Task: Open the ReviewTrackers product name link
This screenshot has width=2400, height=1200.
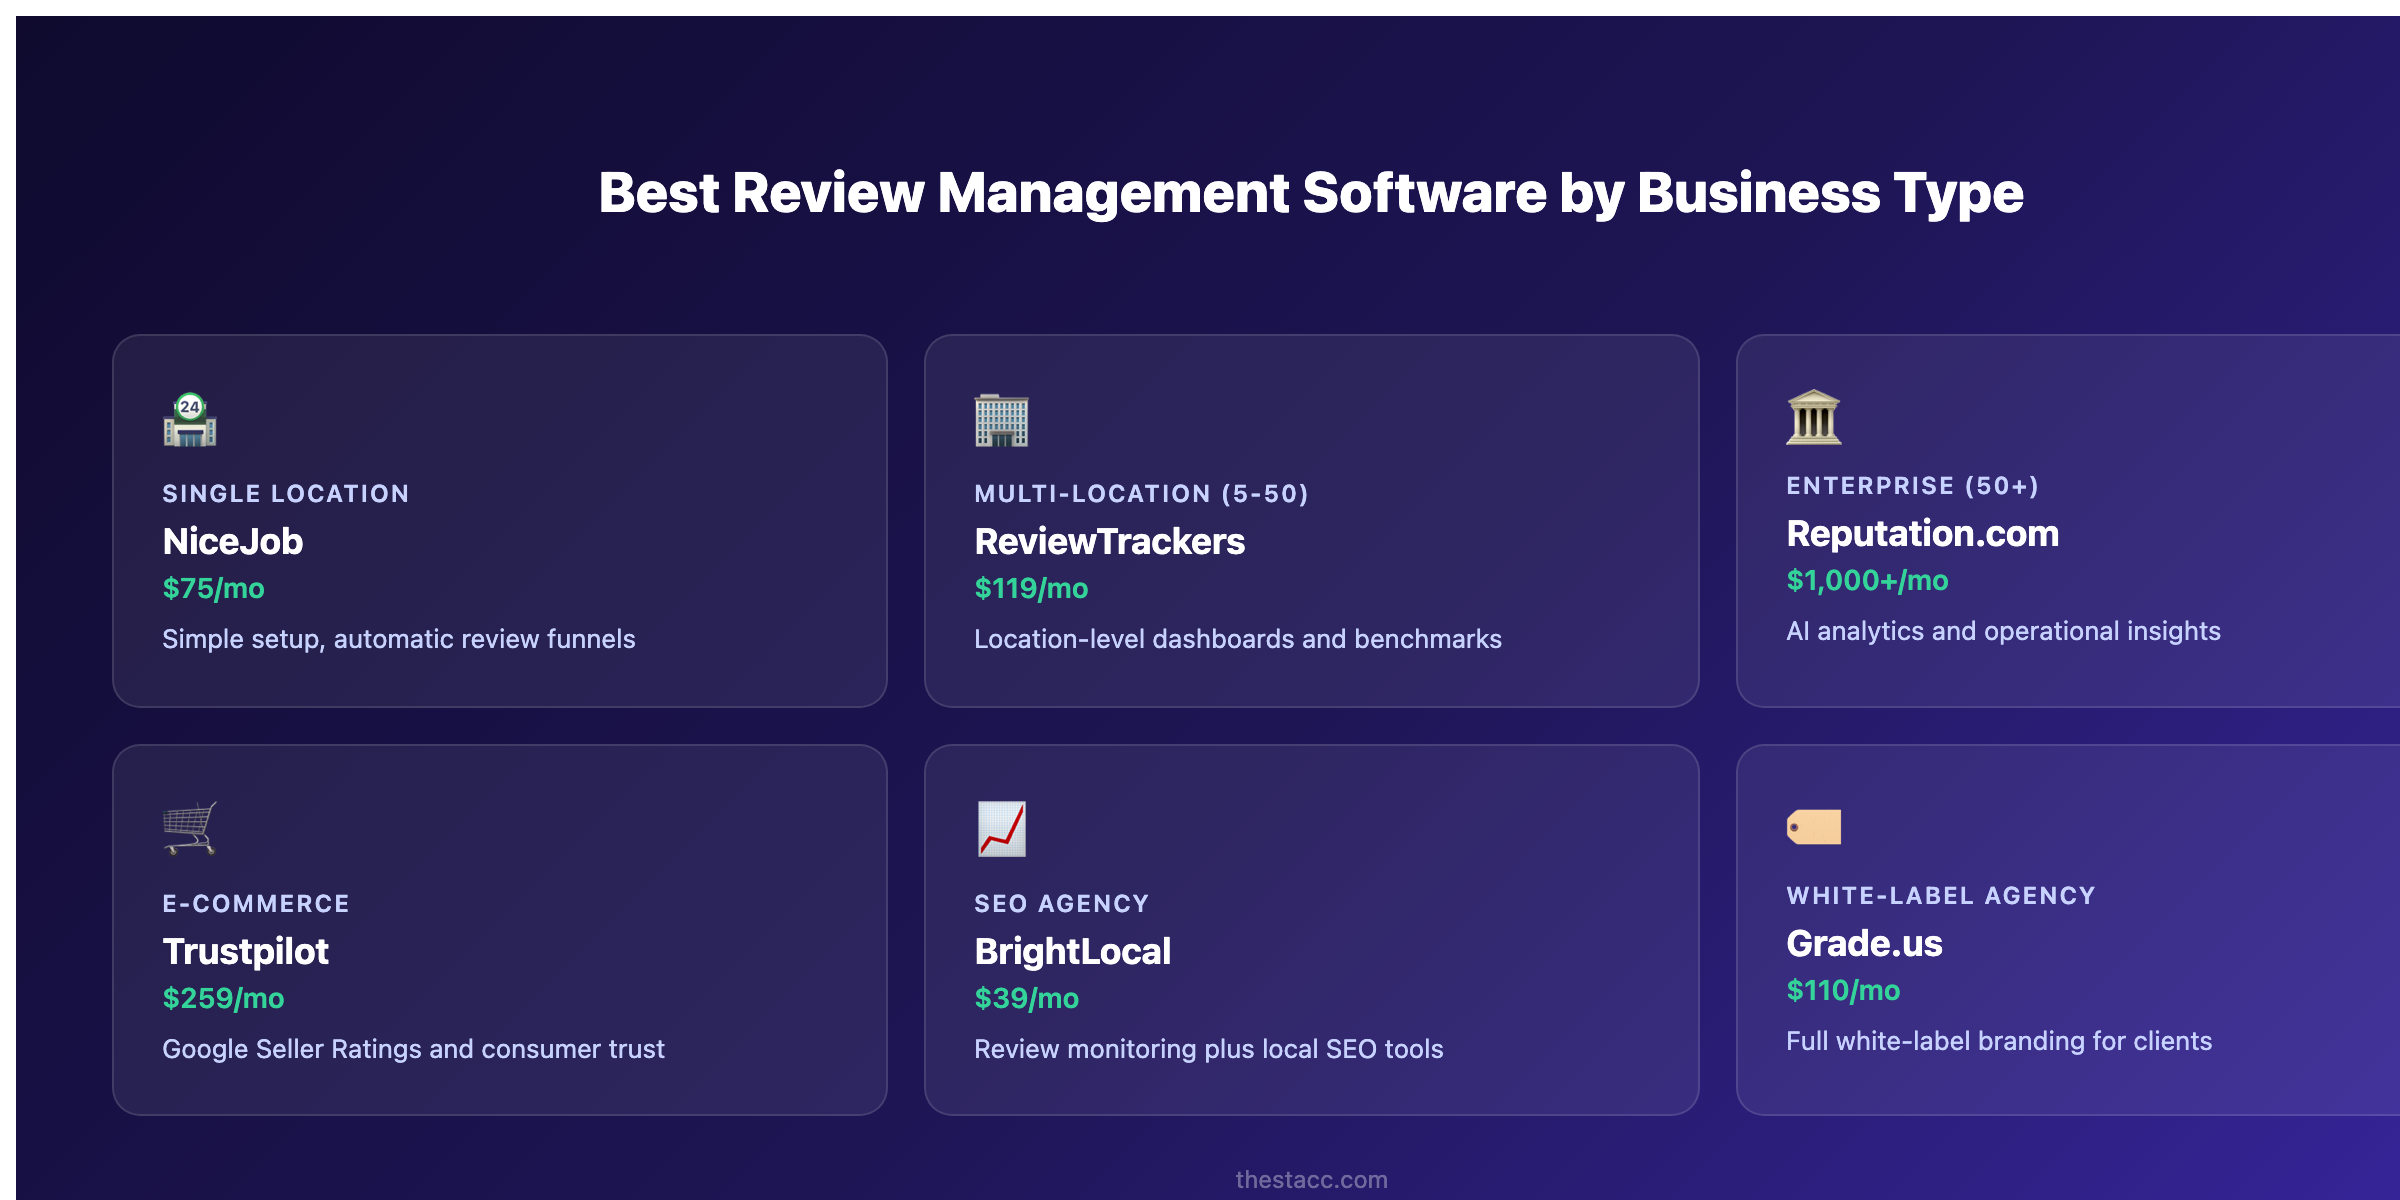Action: click(x=1110, y=542)
